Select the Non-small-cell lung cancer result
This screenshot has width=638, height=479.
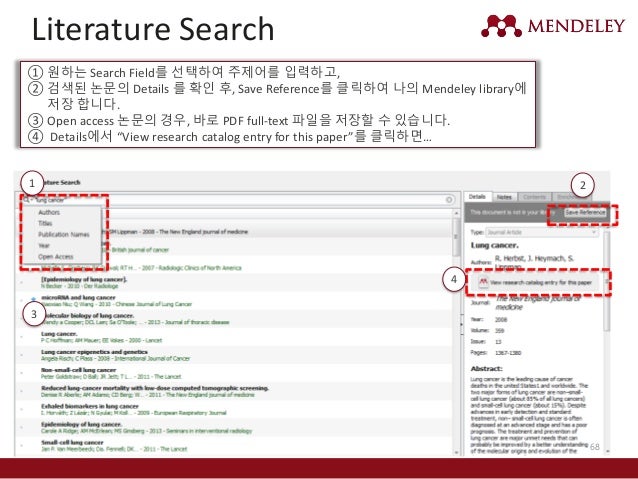tap(236, 373)
